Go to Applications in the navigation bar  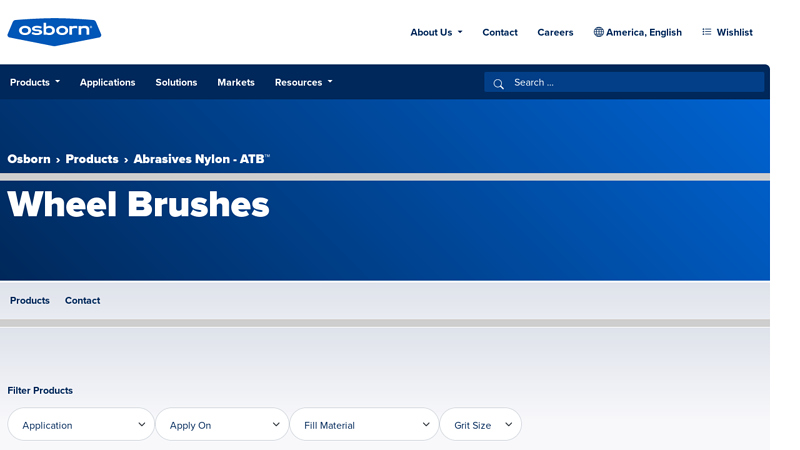point(107,82)
